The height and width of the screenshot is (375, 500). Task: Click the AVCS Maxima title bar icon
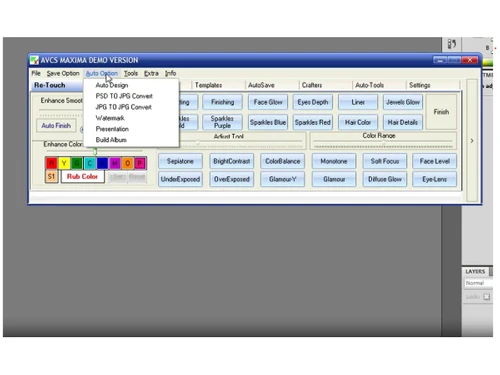click(x=34, y=60)
